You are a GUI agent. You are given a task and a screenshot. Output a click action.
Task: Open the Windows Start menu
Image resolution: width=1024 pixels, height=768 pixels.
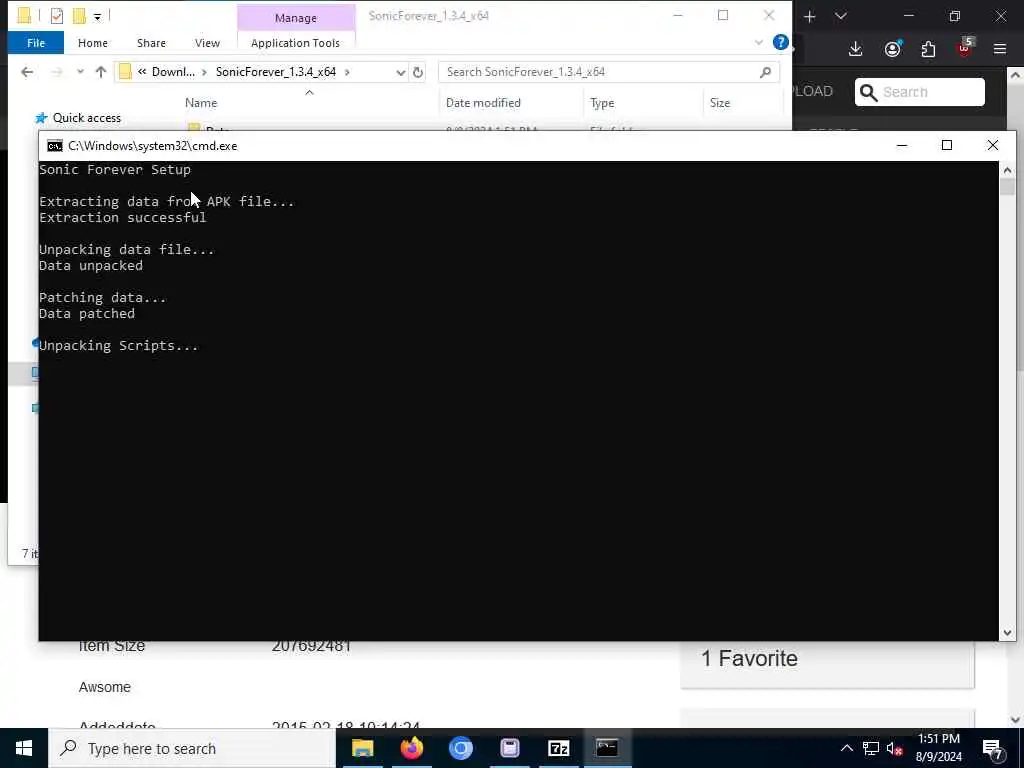24,748
